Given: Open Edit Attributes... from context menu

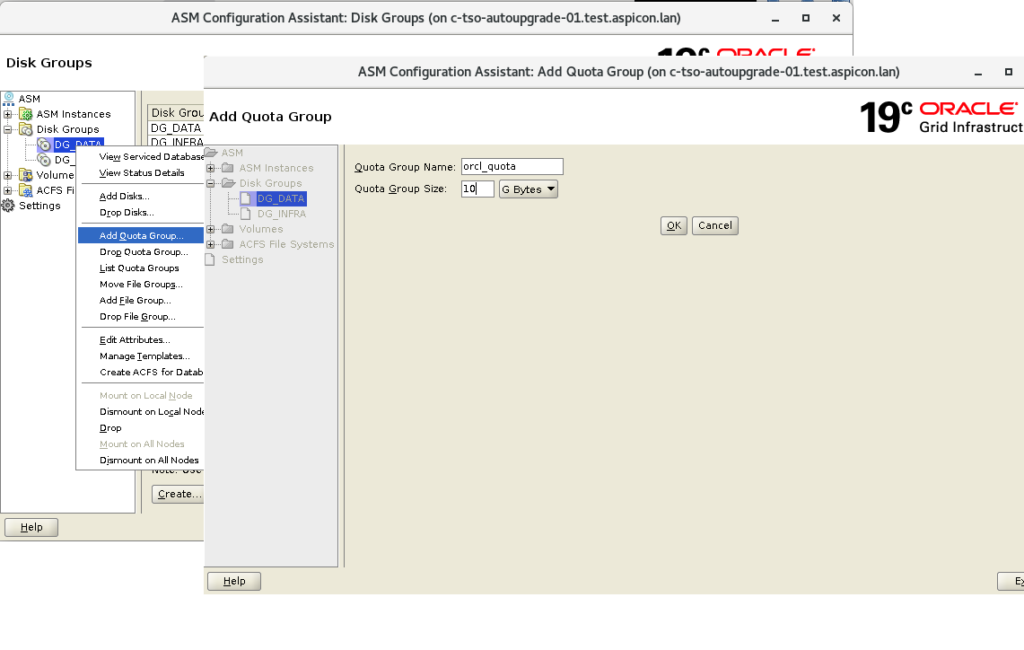Looking at the screenshot, I should [141, 340].
